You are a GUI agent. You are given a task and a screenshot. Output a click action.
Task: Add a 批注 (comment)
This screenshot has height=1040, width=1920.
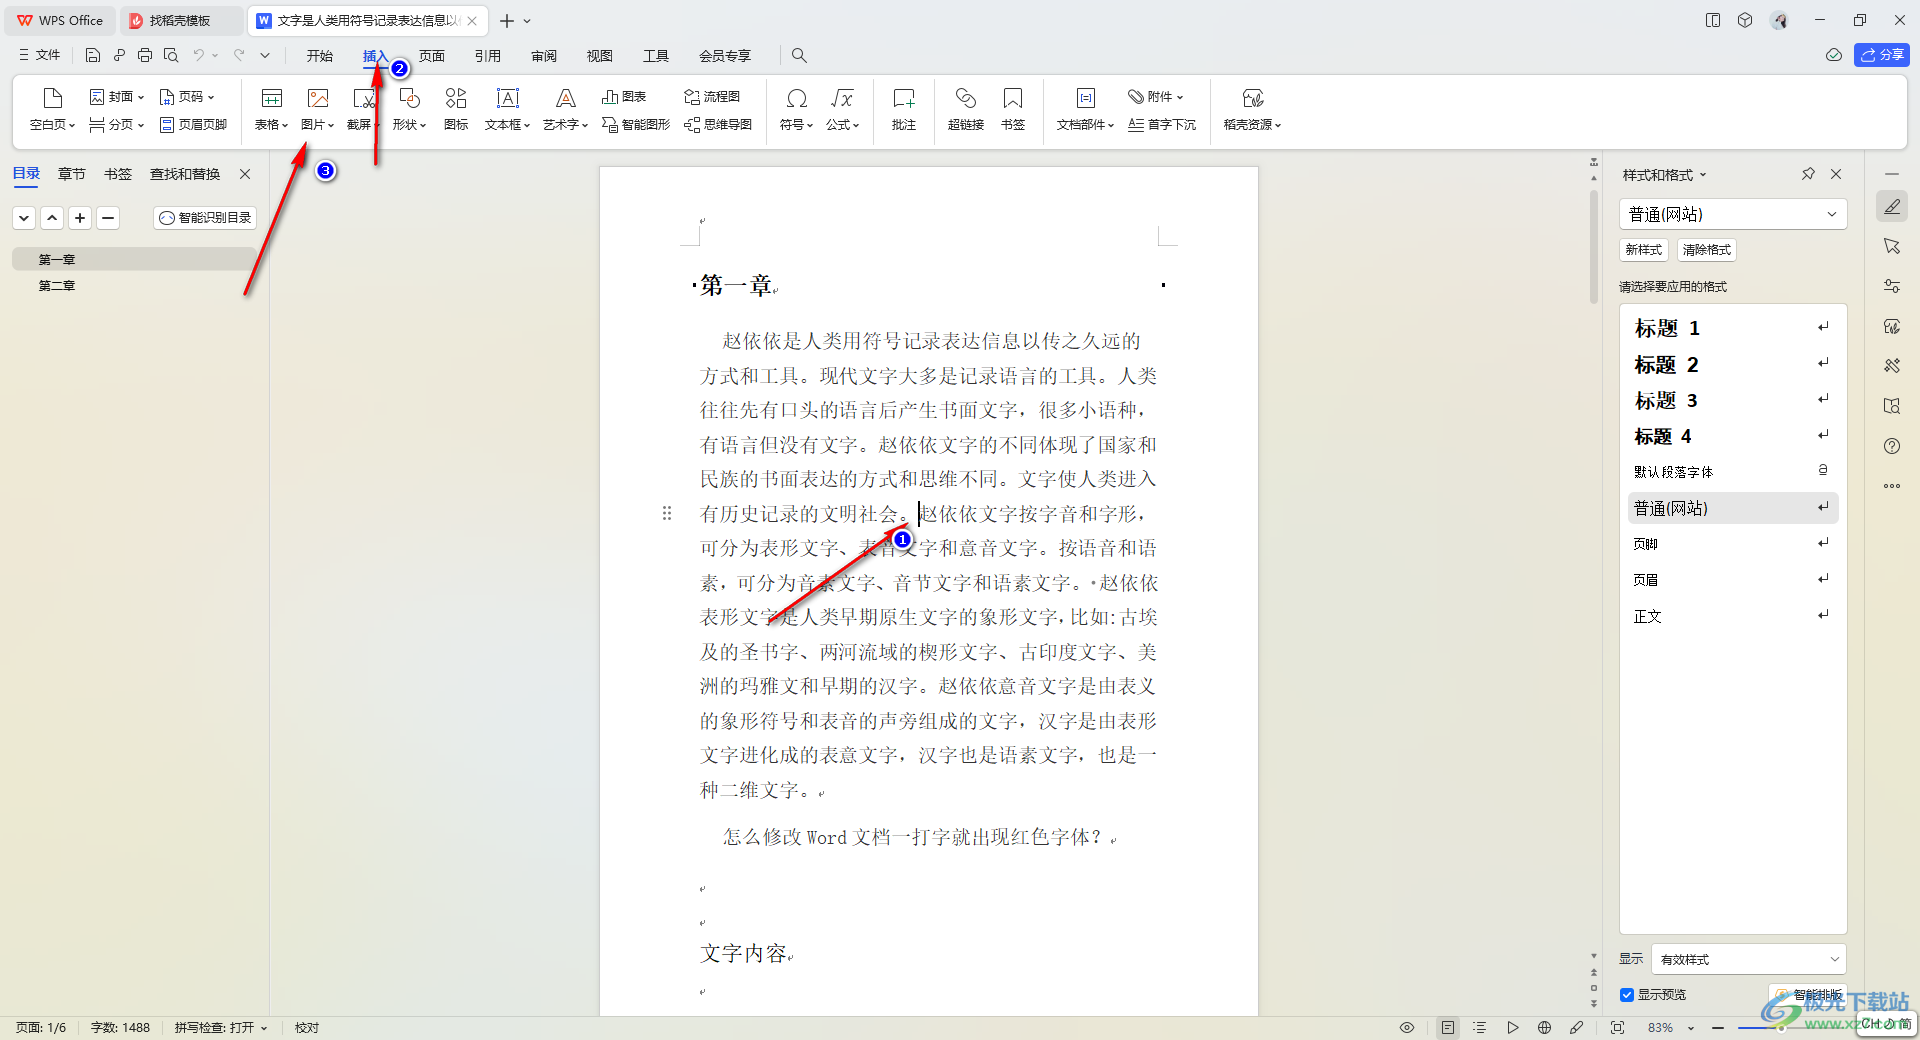pyautogui.click(x=904, y=109)
